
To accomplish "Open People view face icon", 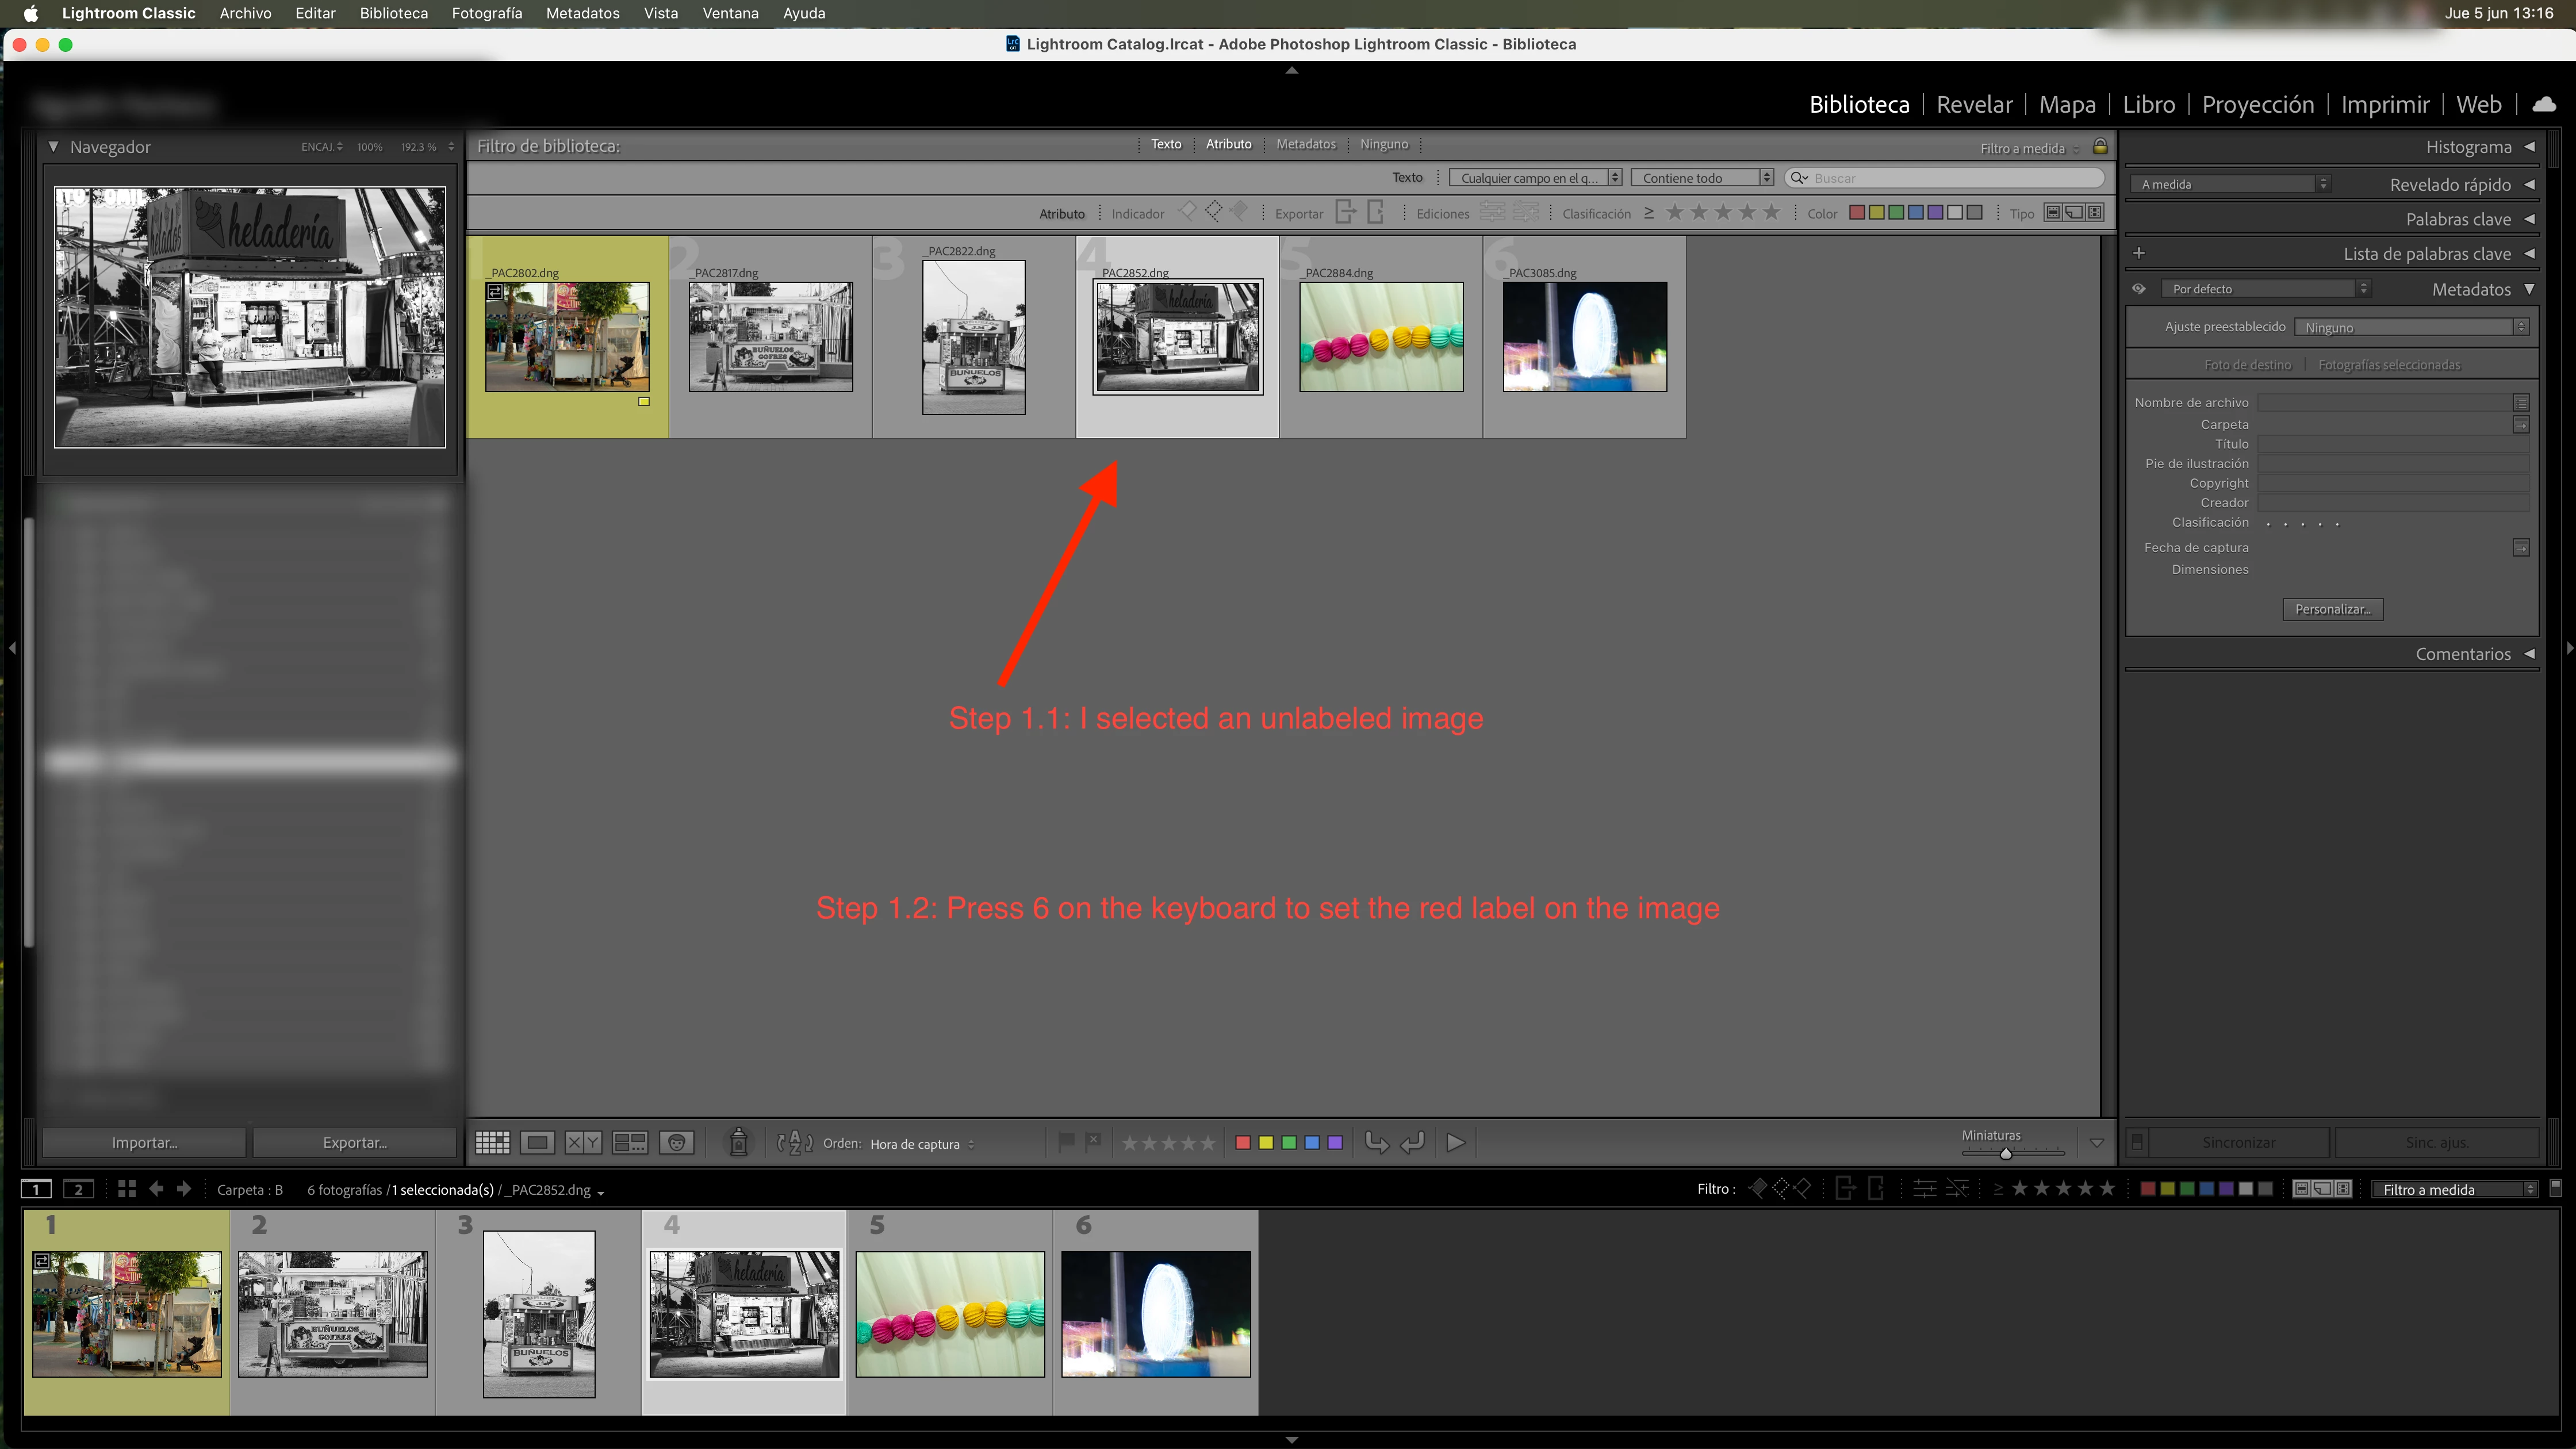I will pos(677,1142).
